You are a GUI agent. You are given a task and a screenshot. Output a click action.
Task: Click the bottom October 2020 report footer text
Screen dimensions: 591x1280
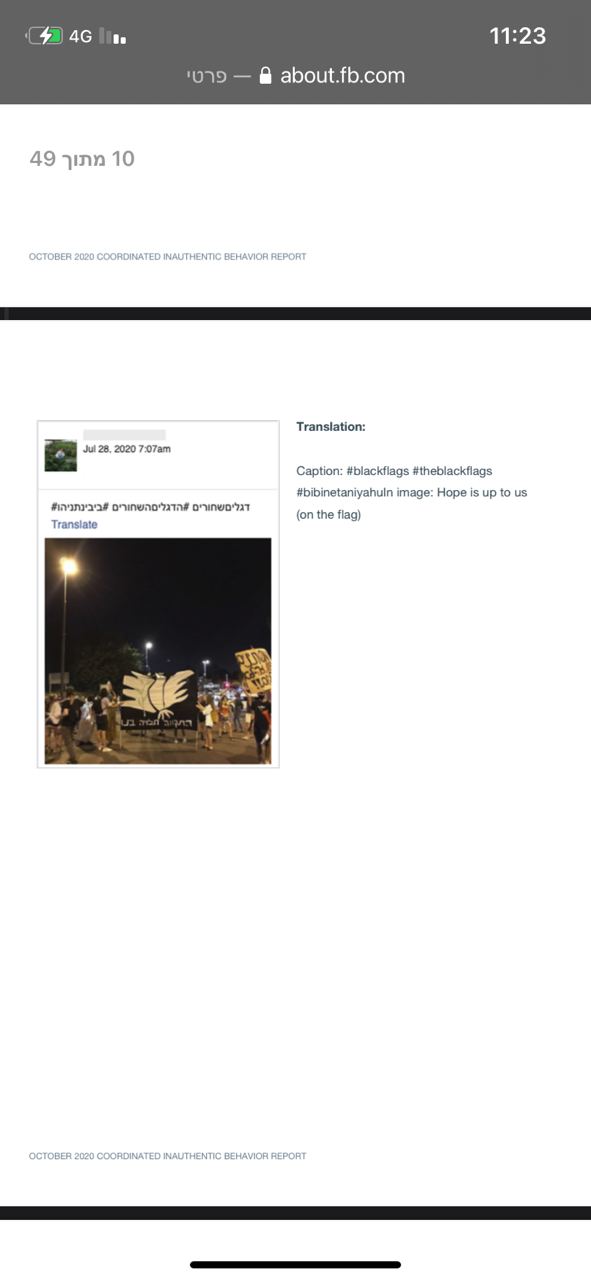[167, 1156]
